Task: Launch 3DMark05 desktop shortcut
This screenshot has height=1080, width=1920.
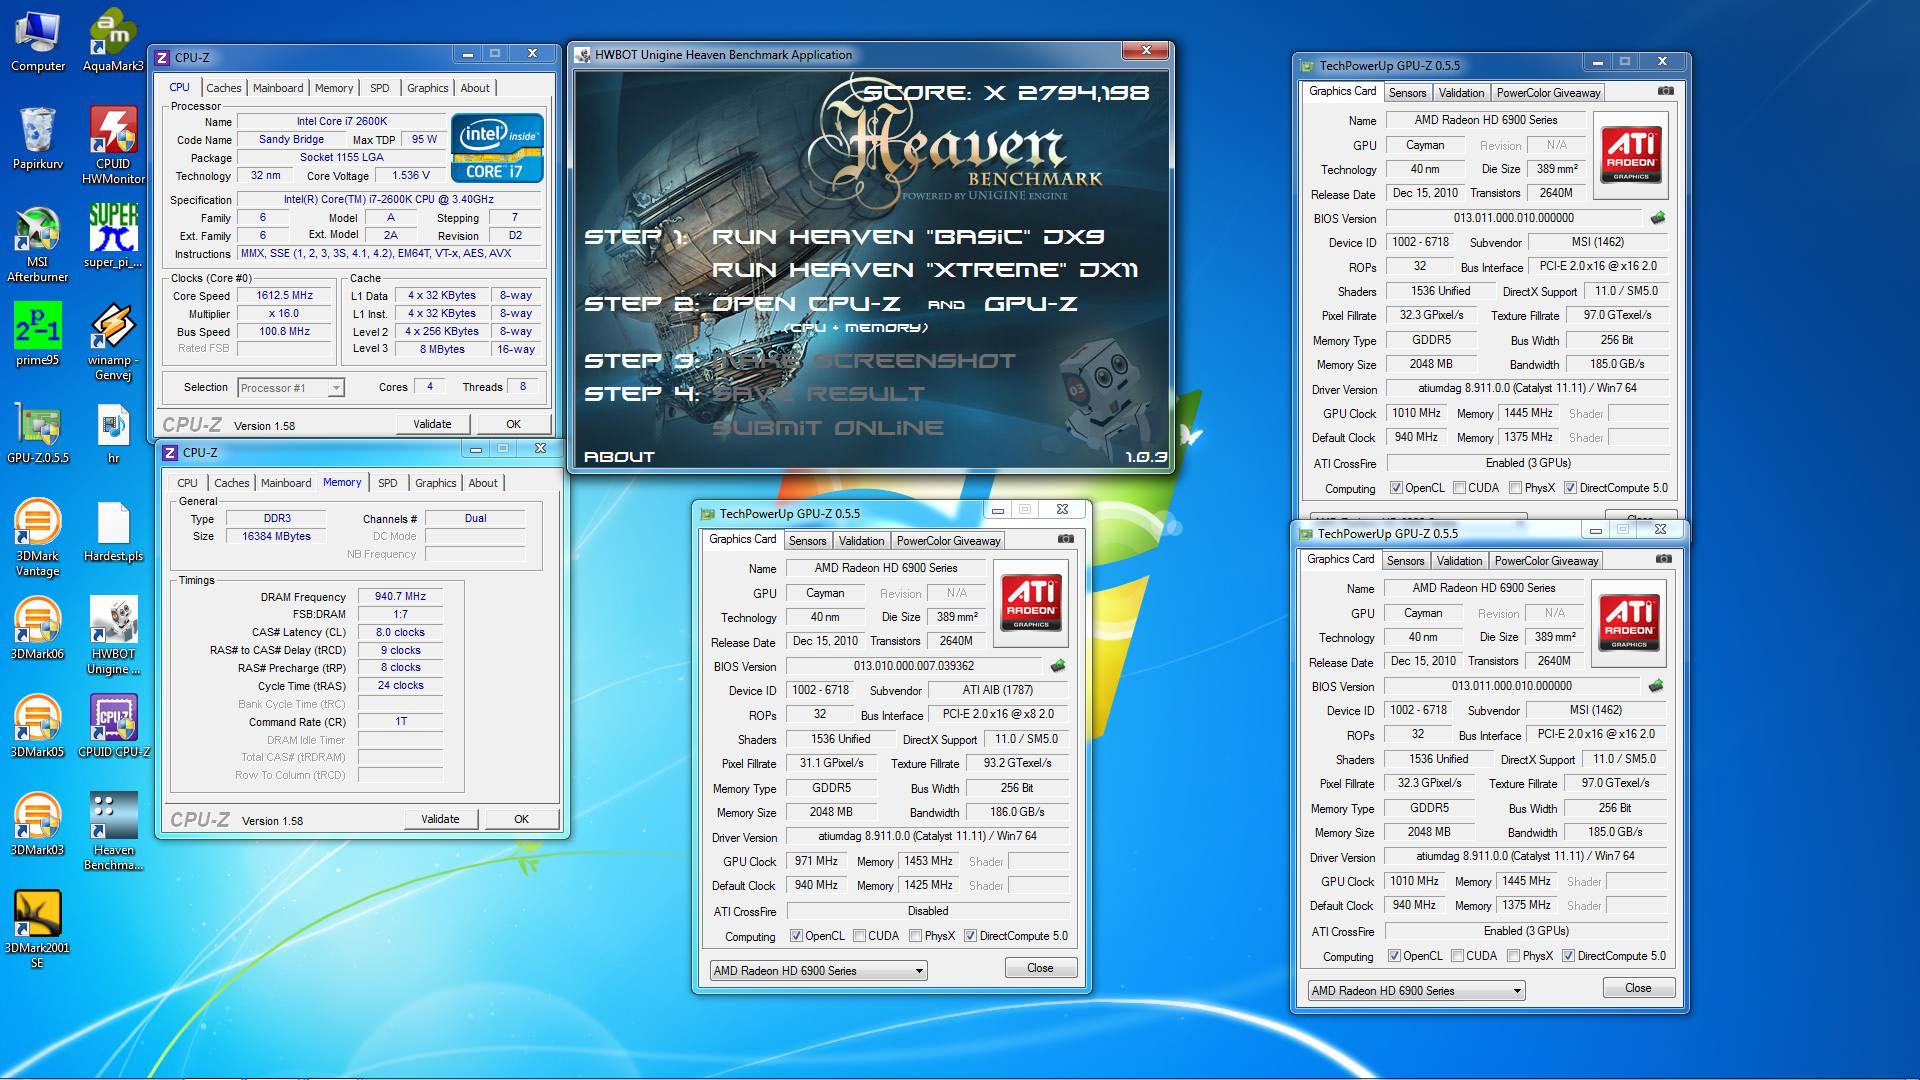Action: (x=38, y=727)
